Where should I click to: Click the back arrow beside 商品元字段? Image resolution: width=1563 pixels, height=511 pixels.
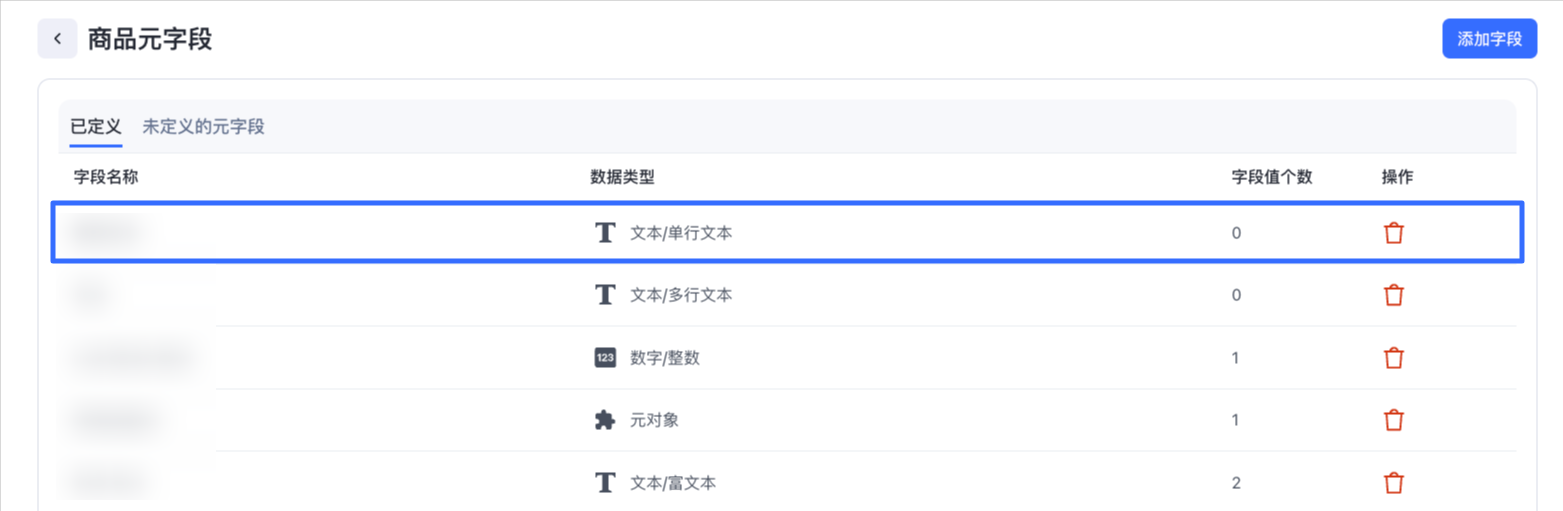pyautogui.click(x=57, y=39)
